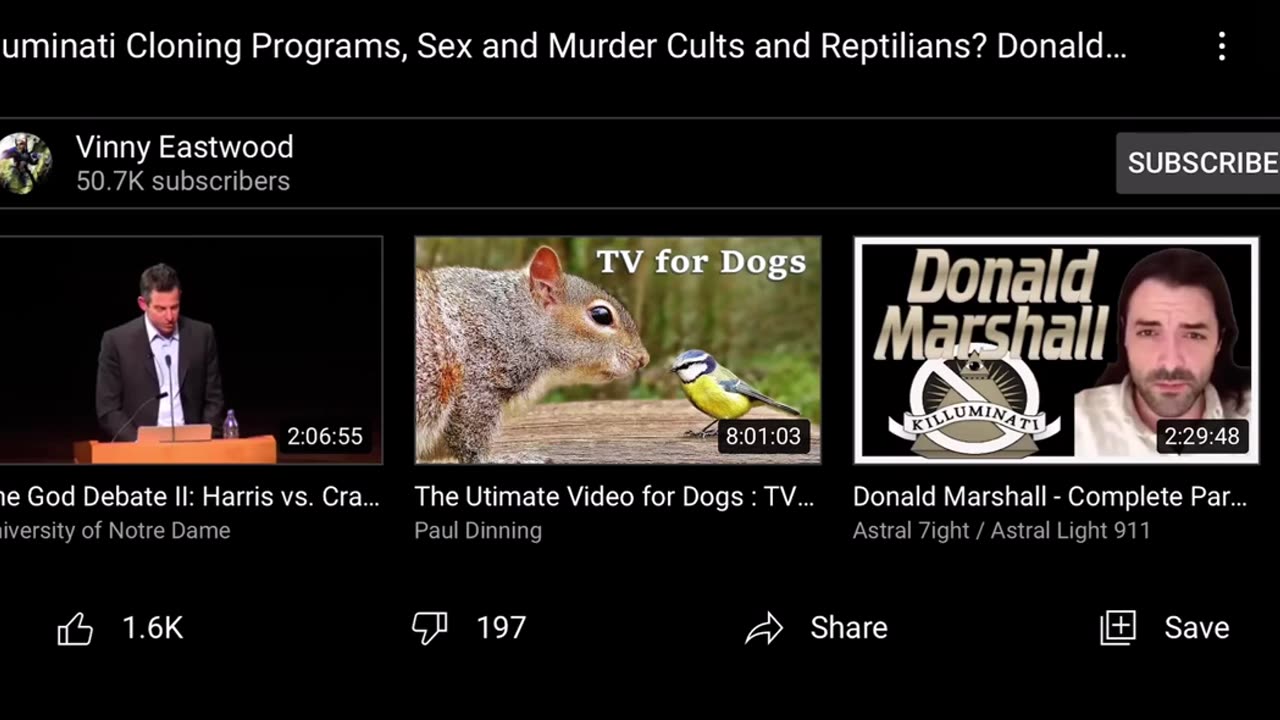This screenshot has width=1280, height=720.
Task: Visit Astral 7ight / Astral Light 911 channel
Action: [x=1002, y=531]
